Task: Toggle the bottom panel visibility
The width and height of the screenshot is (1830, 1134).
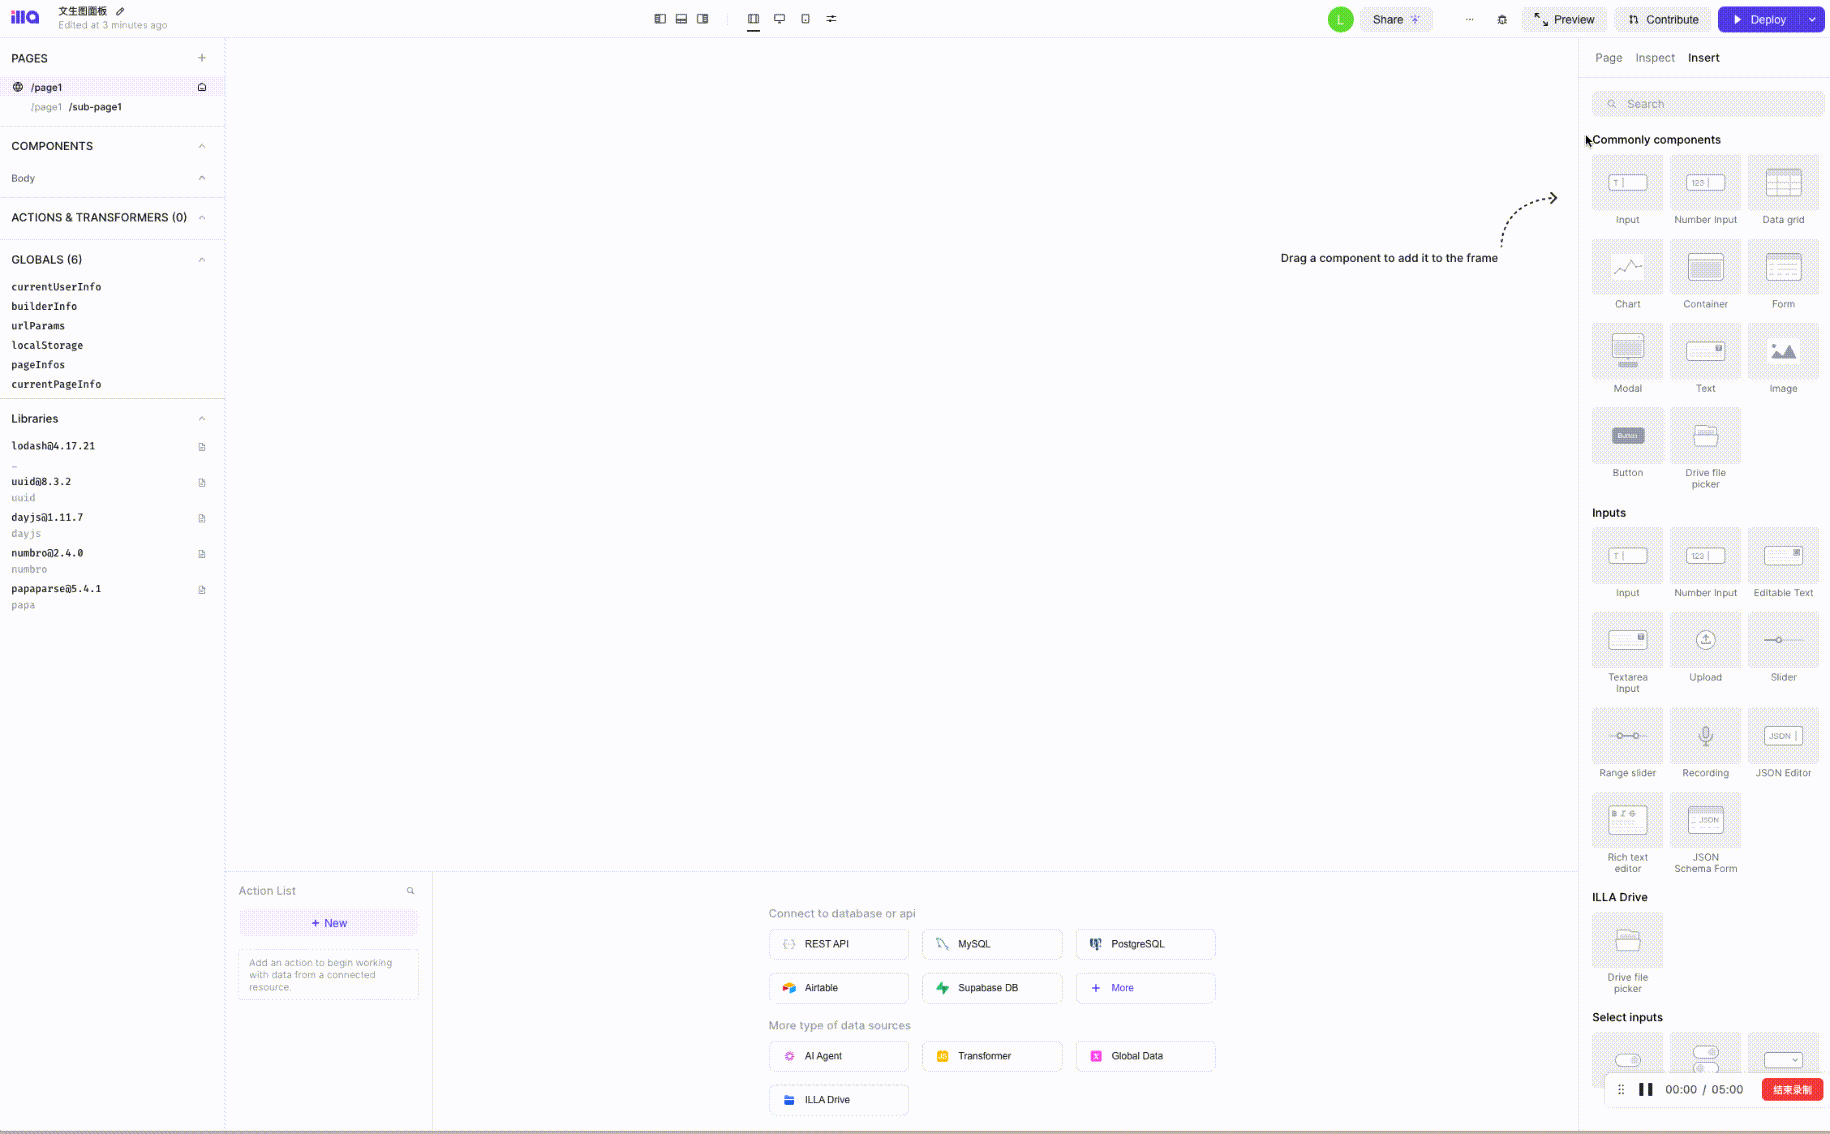Action: (x=681, y=18)
